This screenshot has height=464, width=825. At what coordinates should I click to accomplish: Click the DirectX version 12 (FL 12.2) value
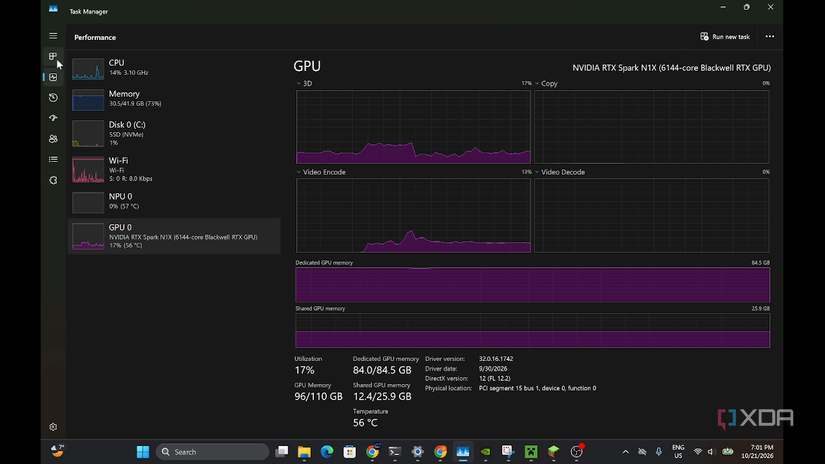tap(494, 378)
